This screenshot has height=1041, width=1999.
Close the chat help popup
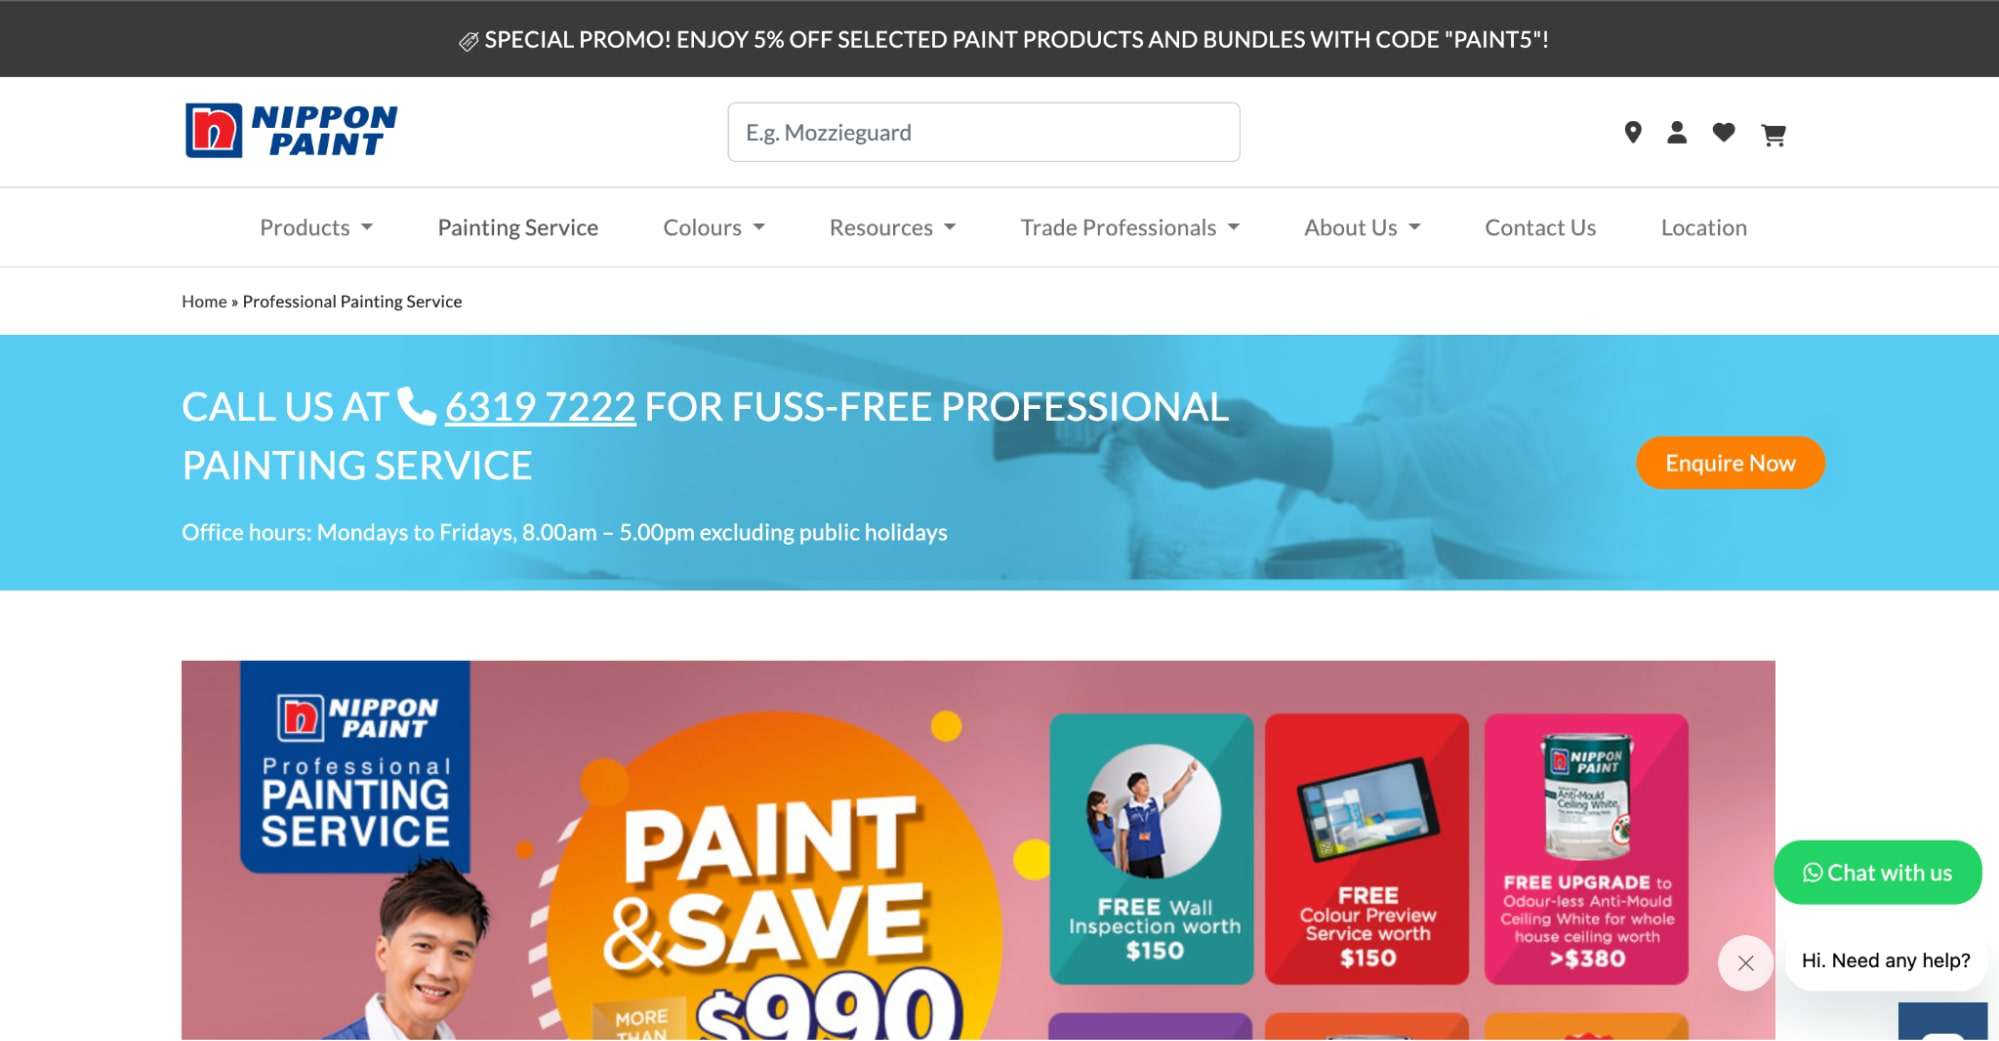pos(1745,962)
